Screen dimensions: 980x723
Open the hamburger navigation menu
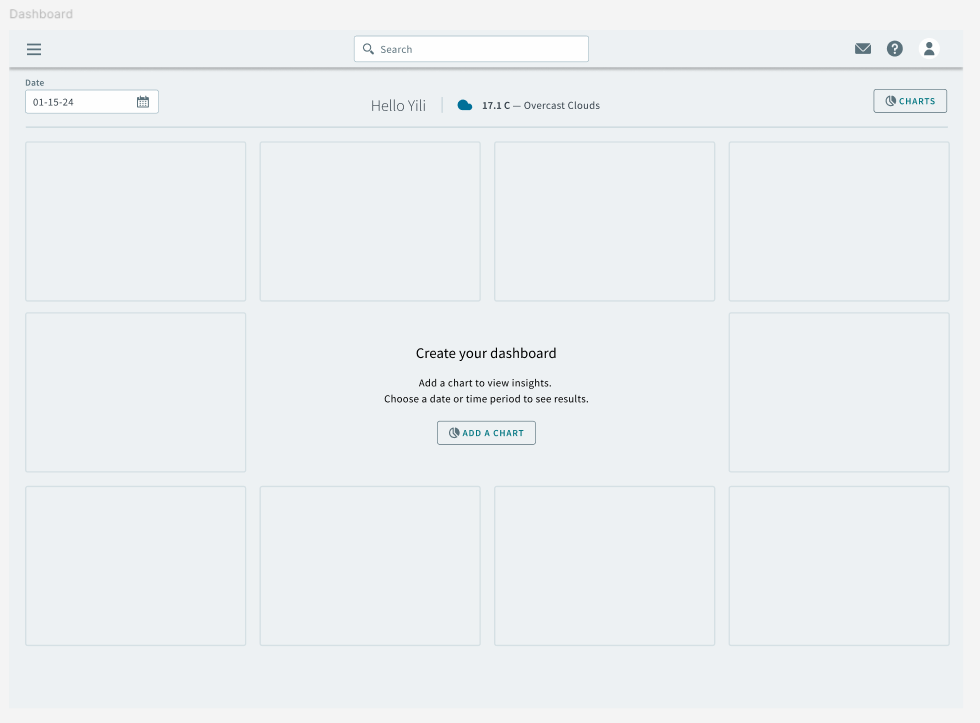[x=34, y=49]
